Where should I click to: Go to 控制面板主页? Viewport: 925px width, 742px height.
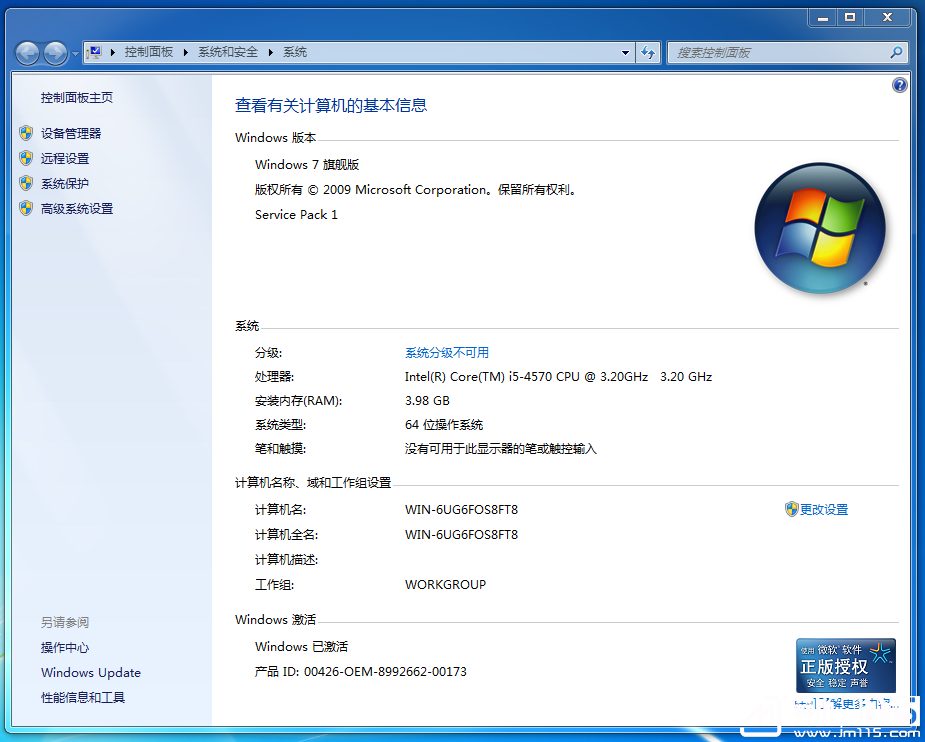(77, 98)
